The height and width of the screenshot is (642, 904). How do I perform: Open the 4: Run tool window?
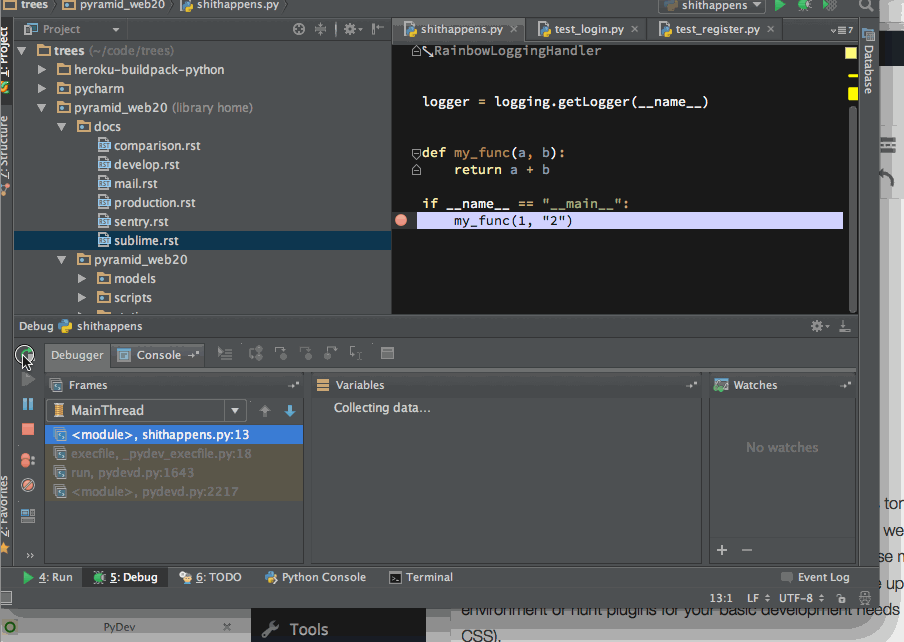(x=48, y=577)
